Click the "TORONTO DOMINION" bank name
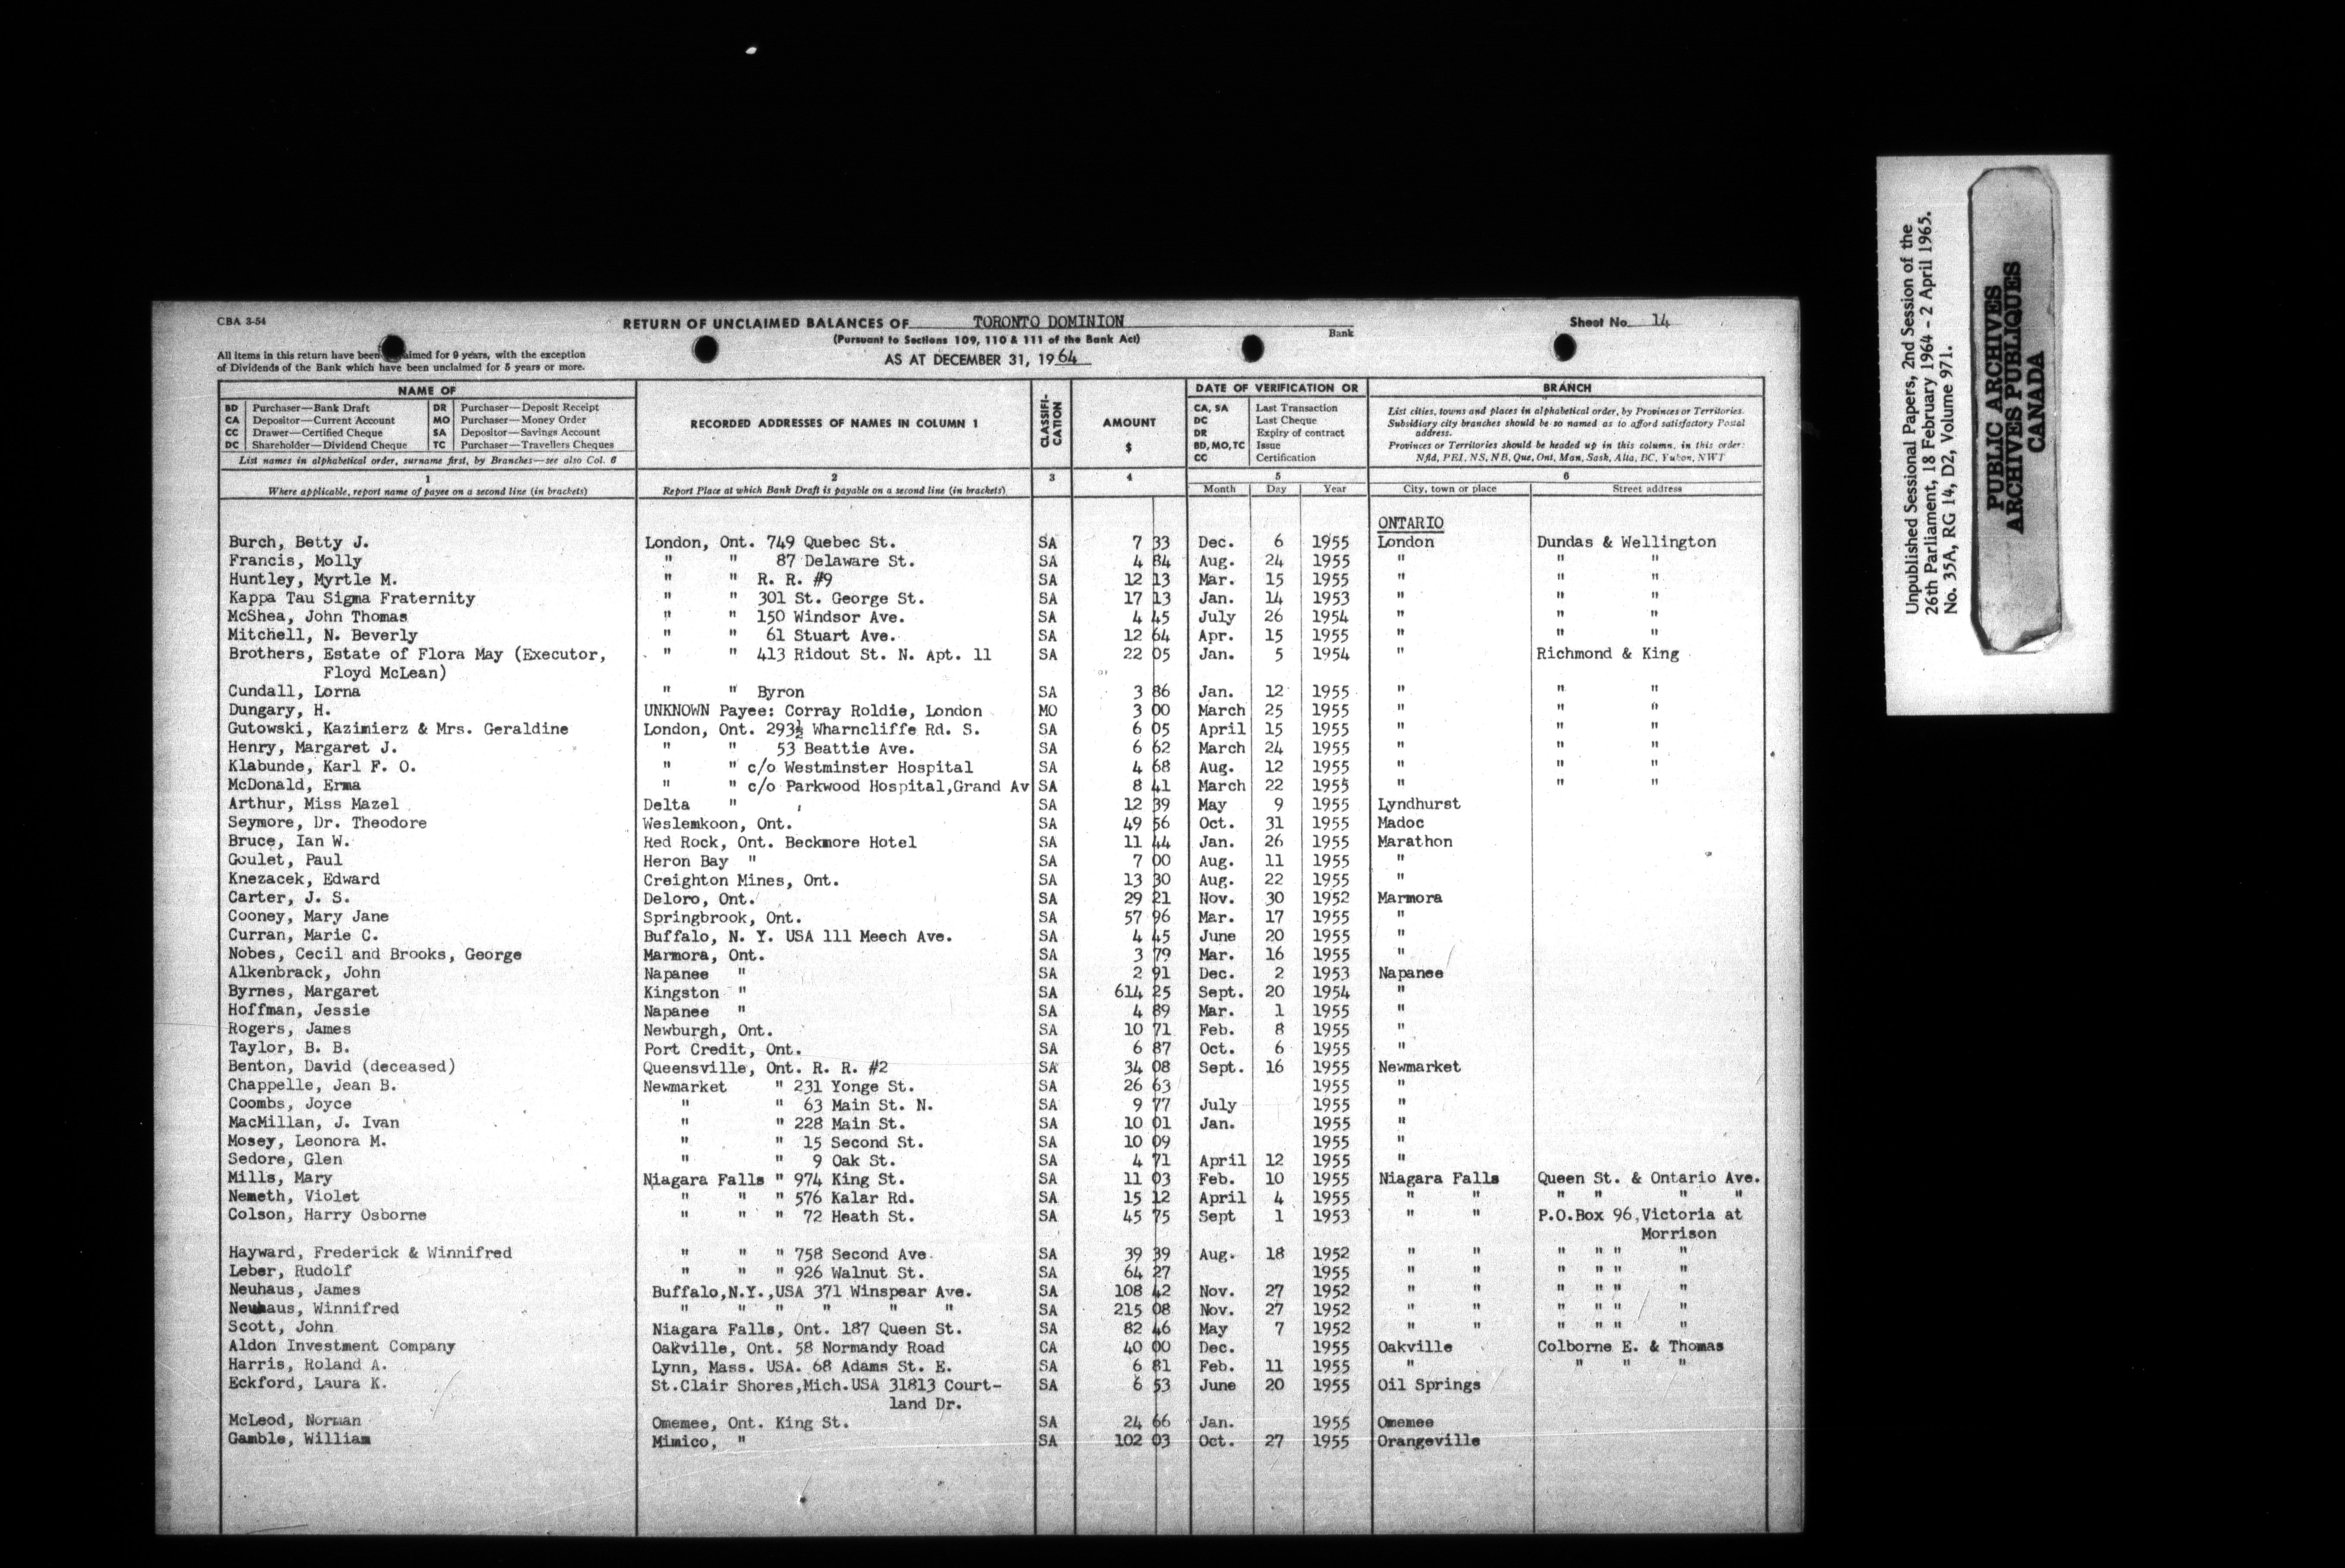Image resolution: width=2345 pixels, height=1568 pixels. click(1048, 321)
